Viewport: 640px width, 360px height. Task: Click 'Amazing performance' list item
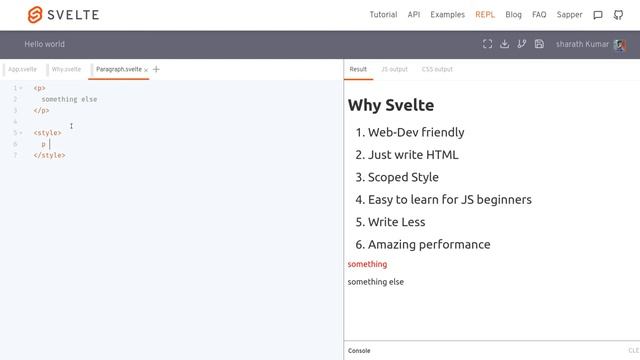[429, 244]
